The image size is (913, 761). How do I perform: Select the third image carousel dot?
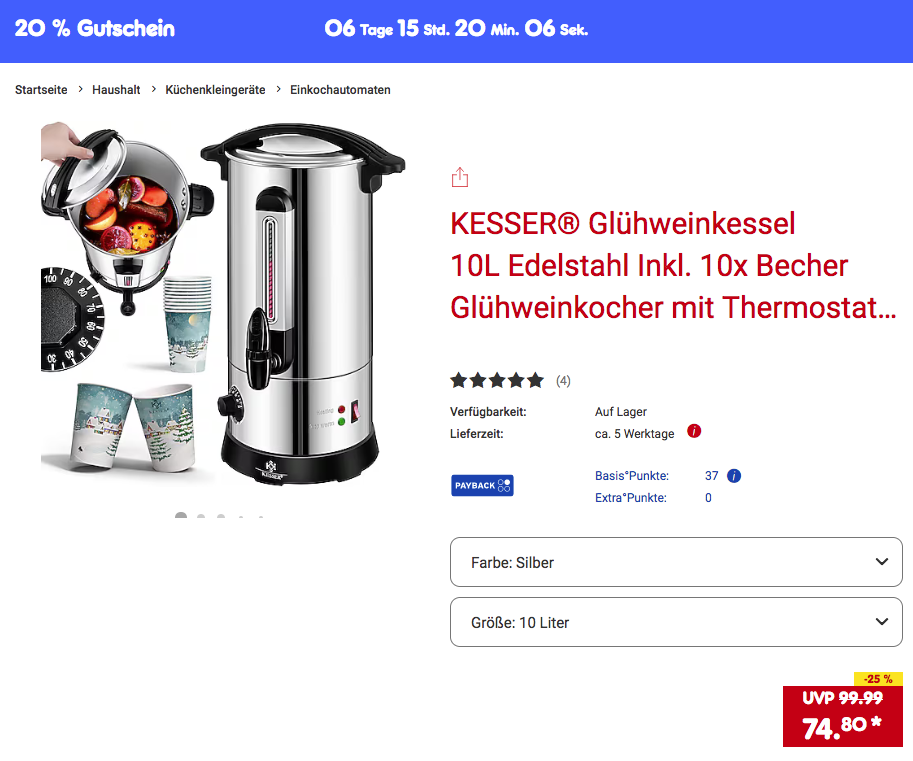coord(221,516)
